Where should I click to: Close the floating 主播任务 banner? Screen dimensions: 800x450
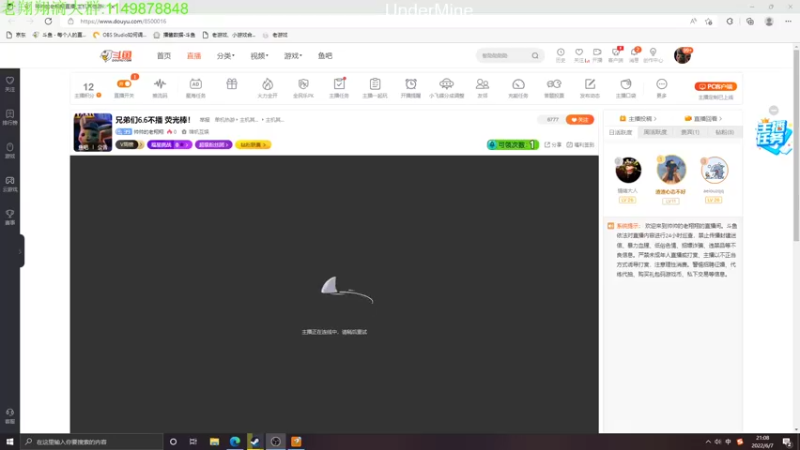click(x=773, y=110)
